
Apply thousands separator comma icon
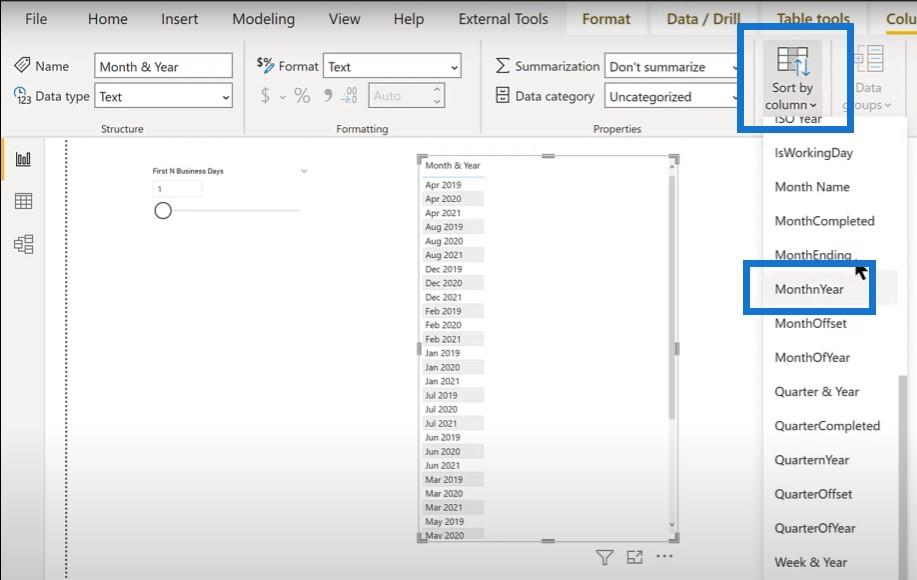328,95
